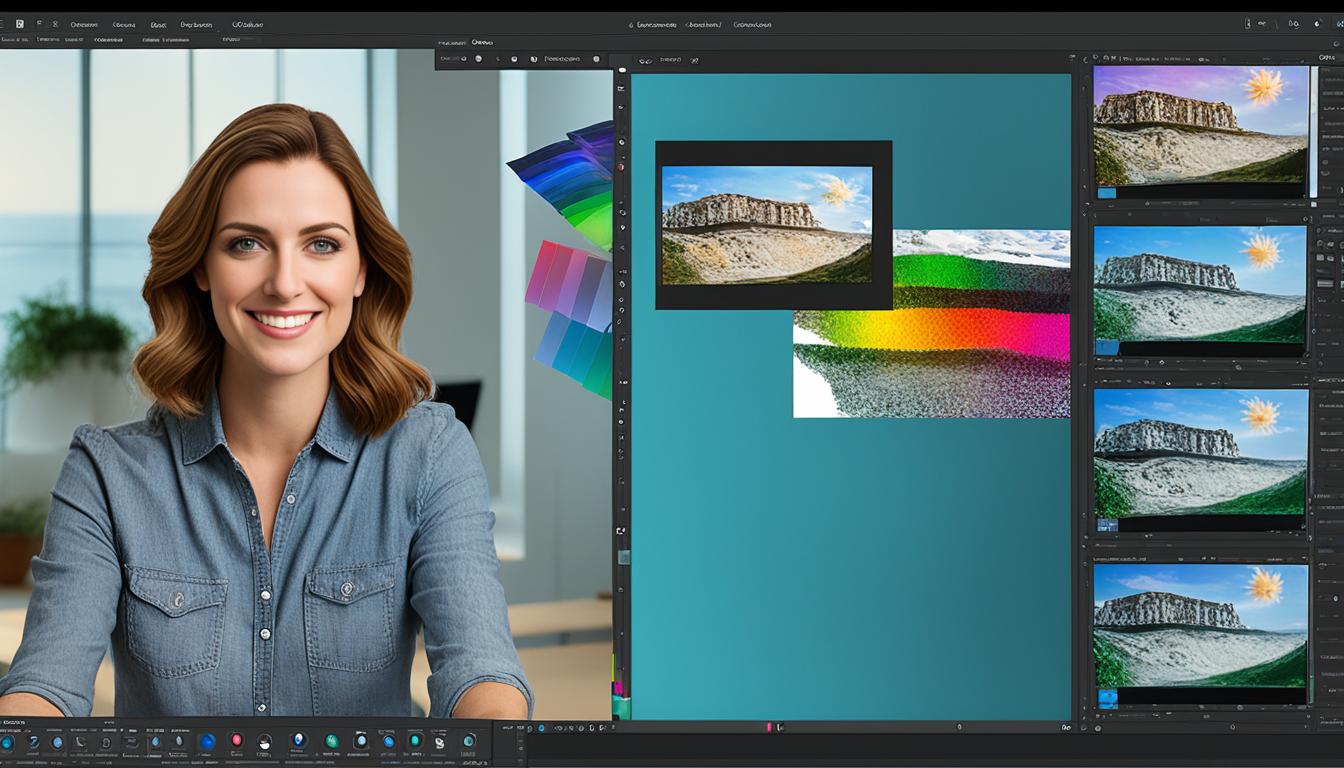Click the black-and-white swap squares icon in vertical strip

coord(621,531)
